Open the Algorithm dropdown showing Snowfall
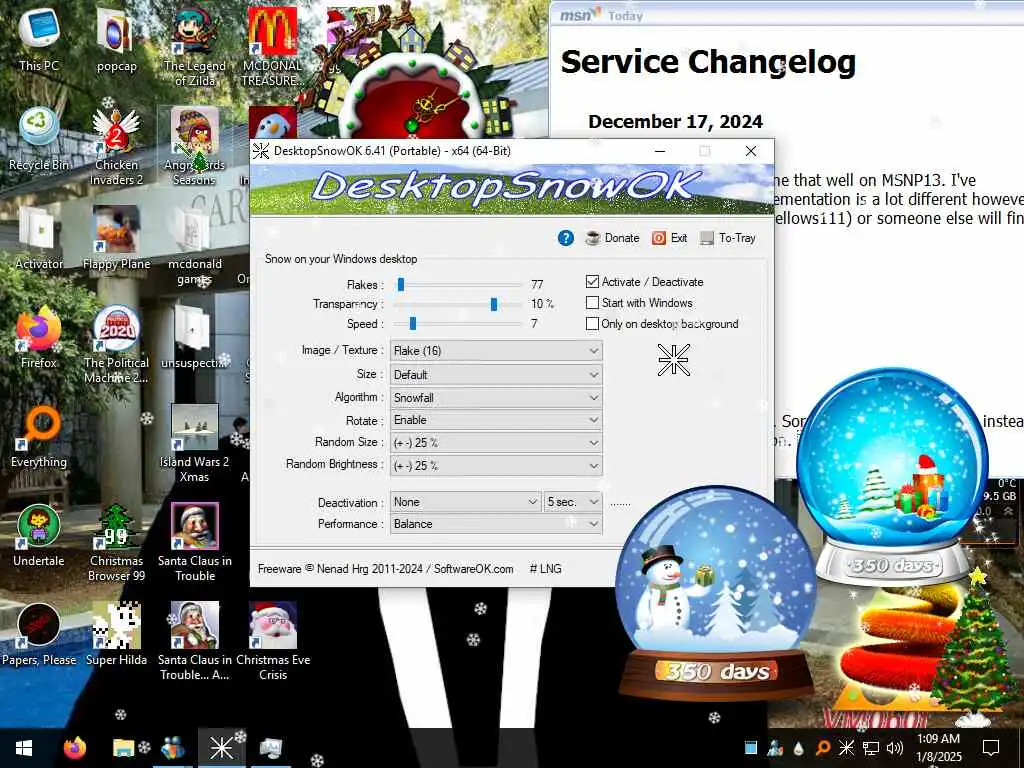 click(496, 398)
